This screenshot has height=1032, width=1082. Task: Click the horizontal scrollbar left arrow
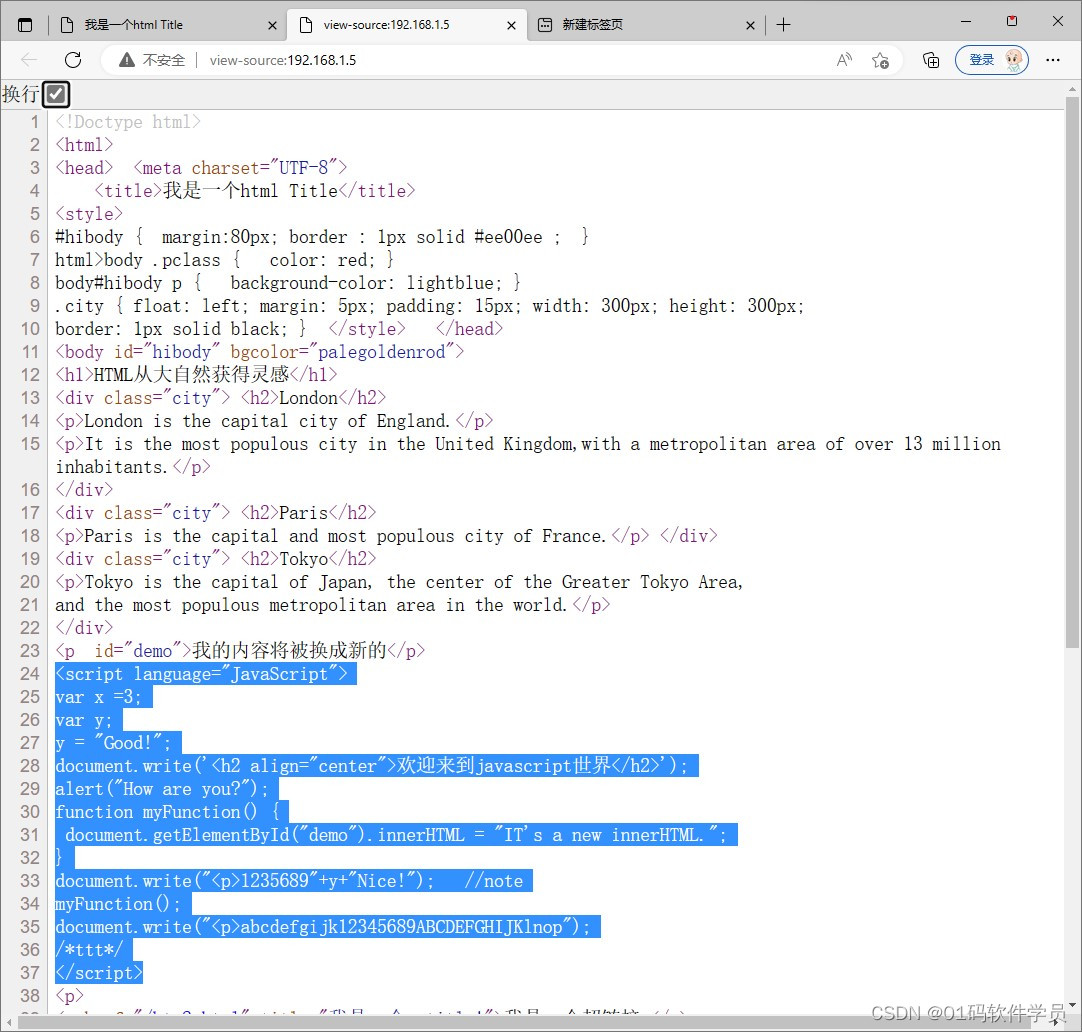point(8,1022)
